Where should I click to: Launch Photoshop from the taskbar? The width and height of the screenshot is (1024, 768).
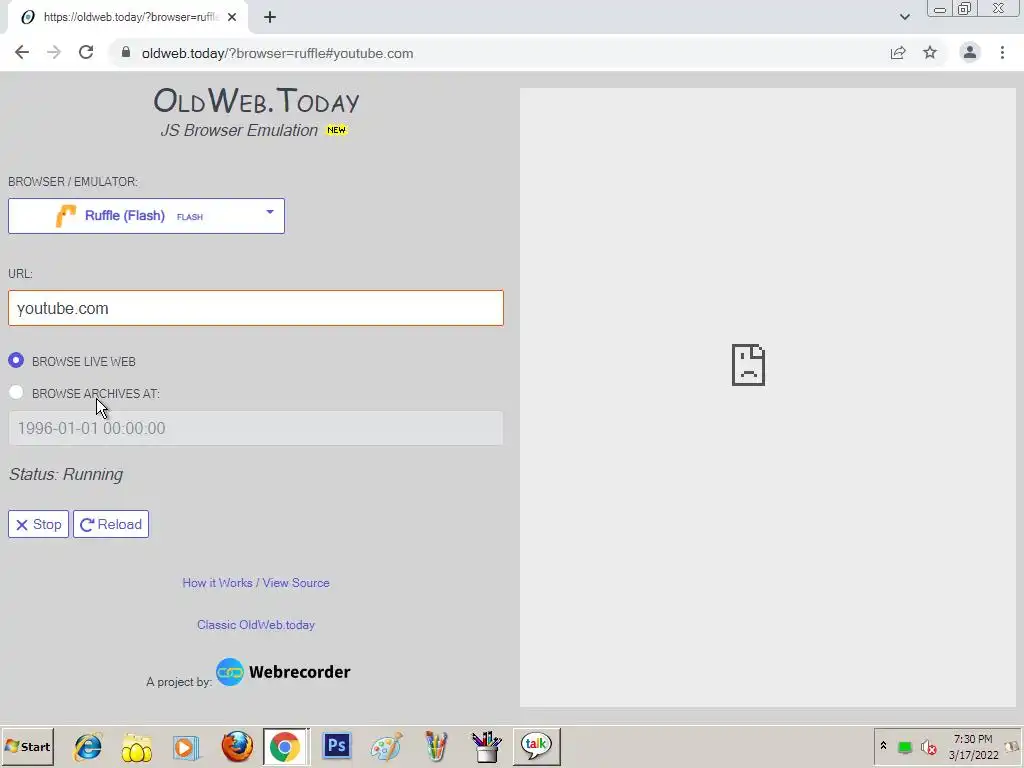pyautogui.click(x=337, y=745)
